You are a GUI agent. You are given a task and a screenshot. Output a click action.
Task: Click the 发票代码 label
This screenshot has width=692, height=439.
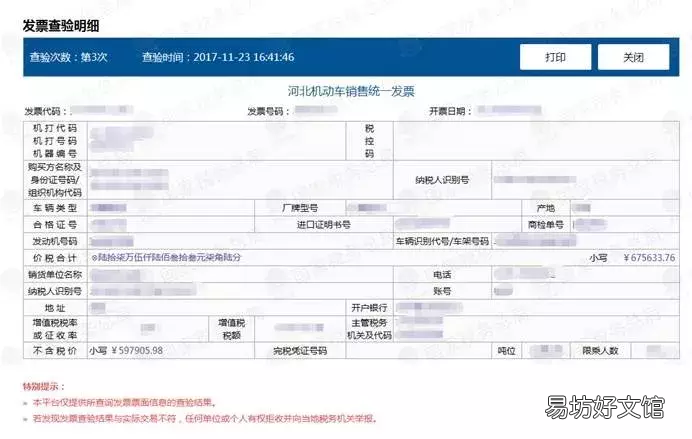click(x=46, y=111)
